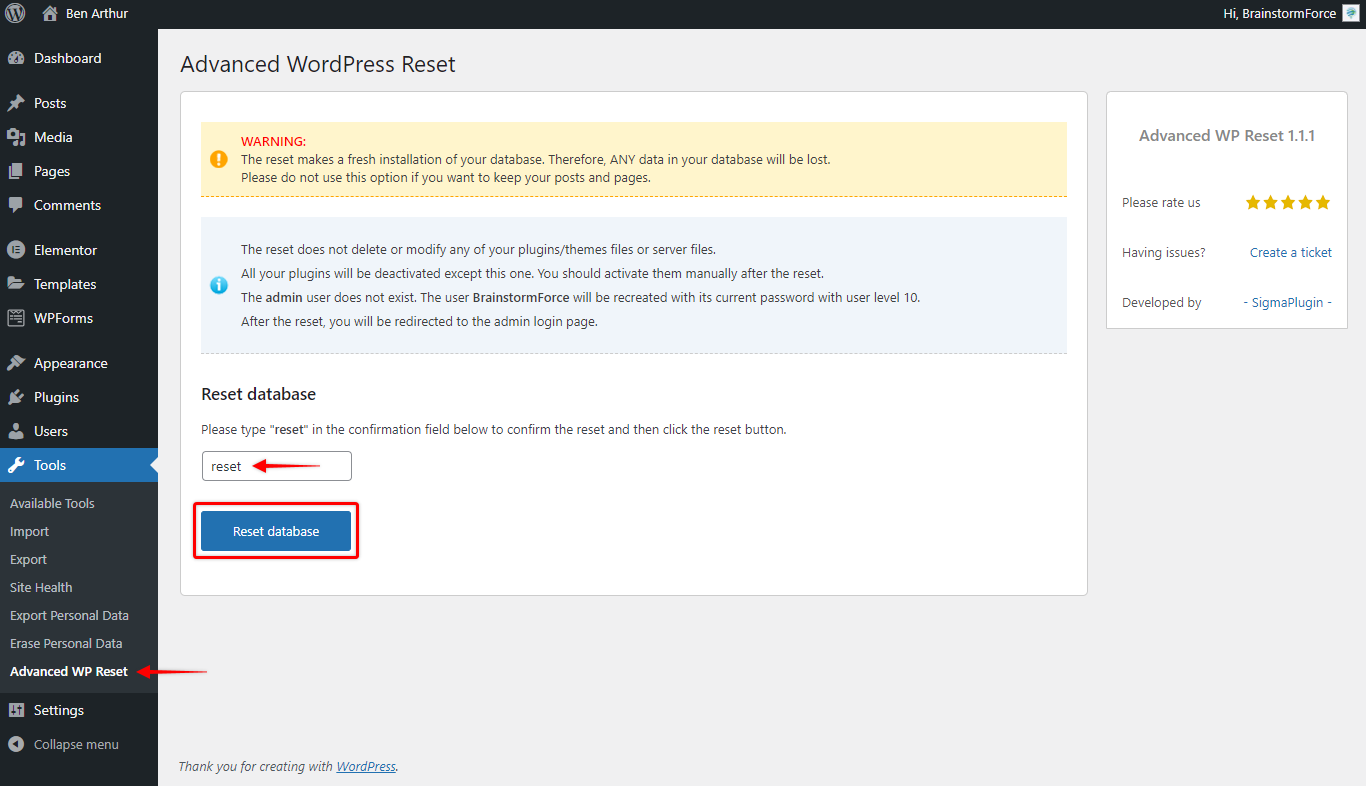Click the first rating star
Viewport: 1366px width, 786px height.
pos(1253,202)
